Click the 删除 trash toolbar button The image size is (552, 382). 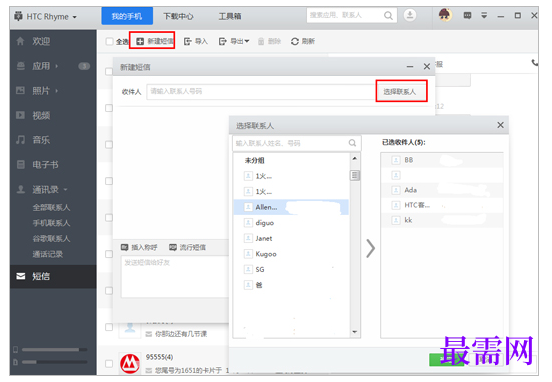[269, 41]
